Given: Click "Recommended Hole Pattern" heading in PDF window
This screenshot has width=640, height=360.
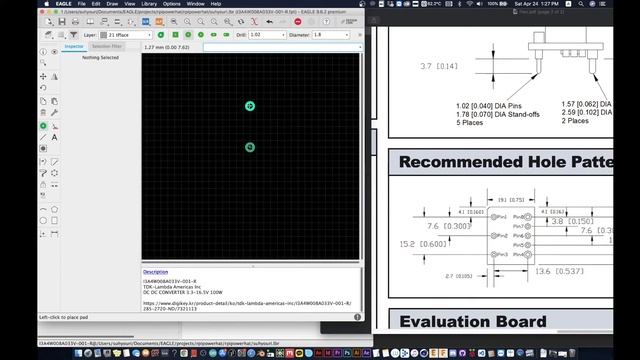Looking at the screenshot, I should pyautogui.click(x=506, y=162).
